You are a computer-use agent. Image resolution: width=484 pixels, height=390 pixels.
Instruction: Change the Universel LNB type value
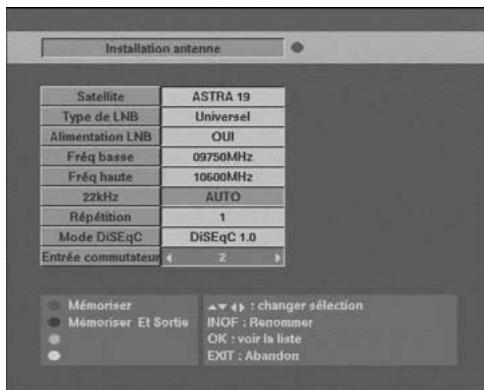(223, 117)
